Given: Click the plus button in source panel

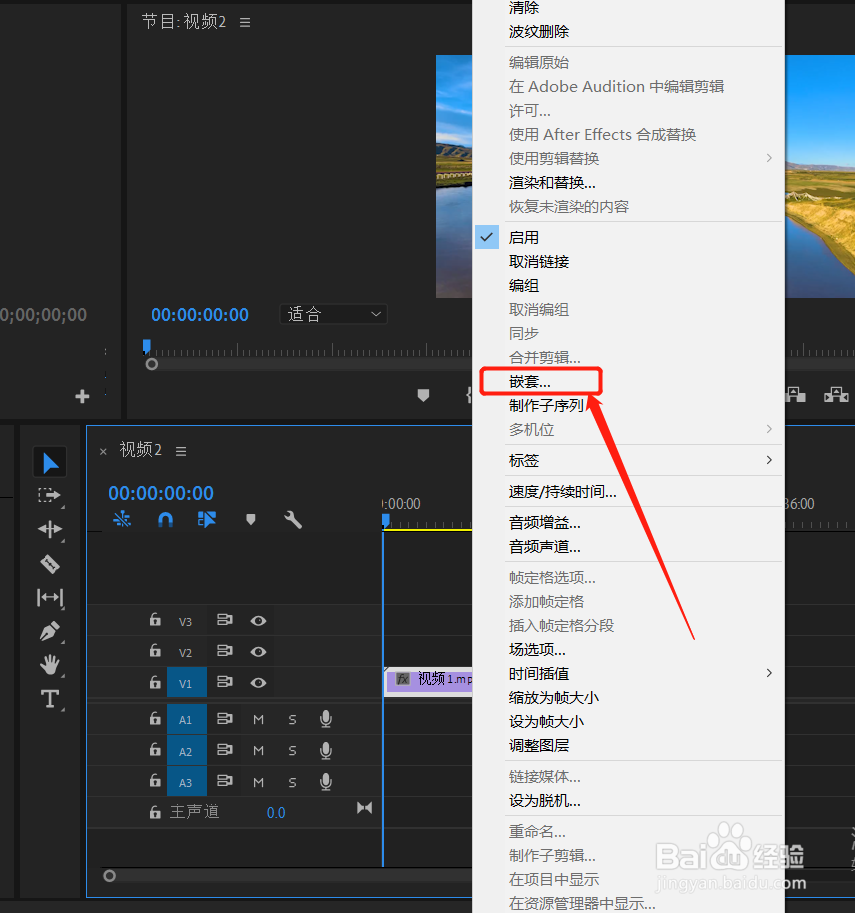Looking at the screenshot, I should point(82,397).
